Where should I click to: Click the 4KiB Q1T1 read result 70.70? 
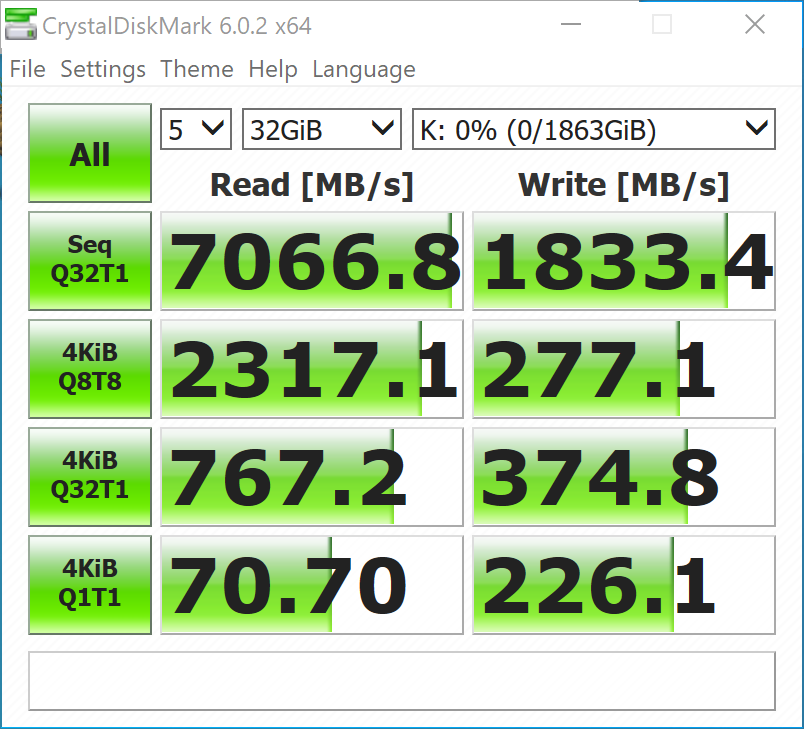point(312,585)
